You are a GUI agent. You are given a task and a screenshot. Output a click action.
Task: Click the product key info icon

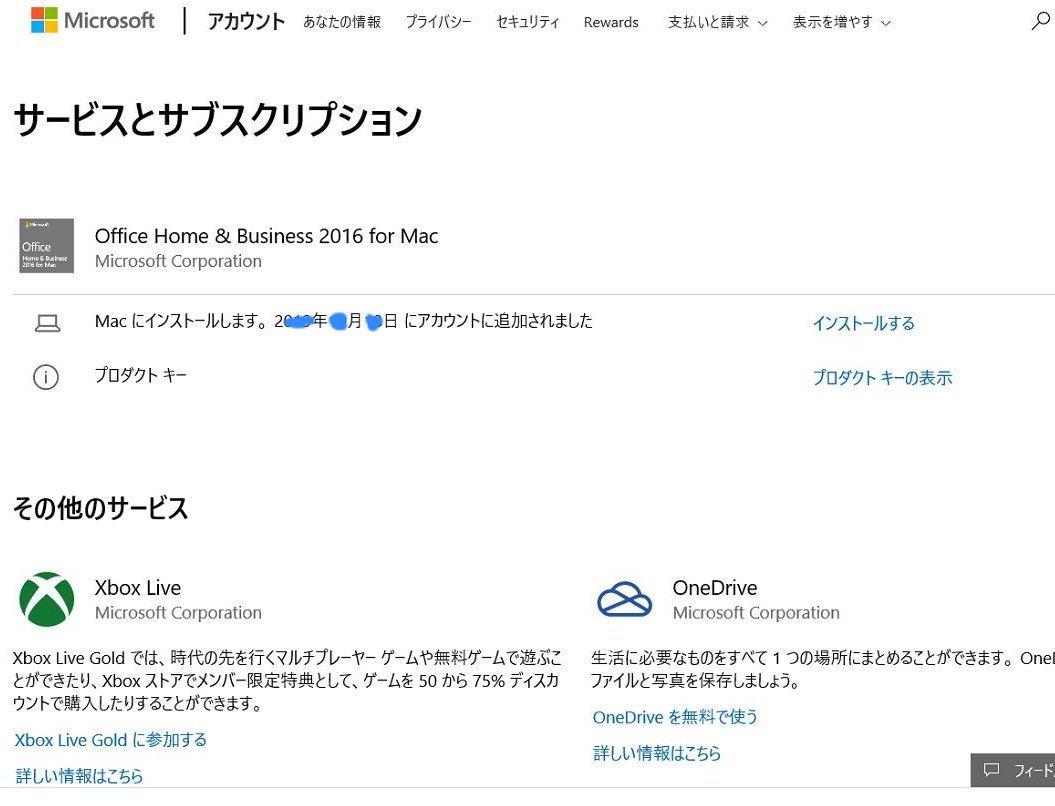[x=46, y=377]
